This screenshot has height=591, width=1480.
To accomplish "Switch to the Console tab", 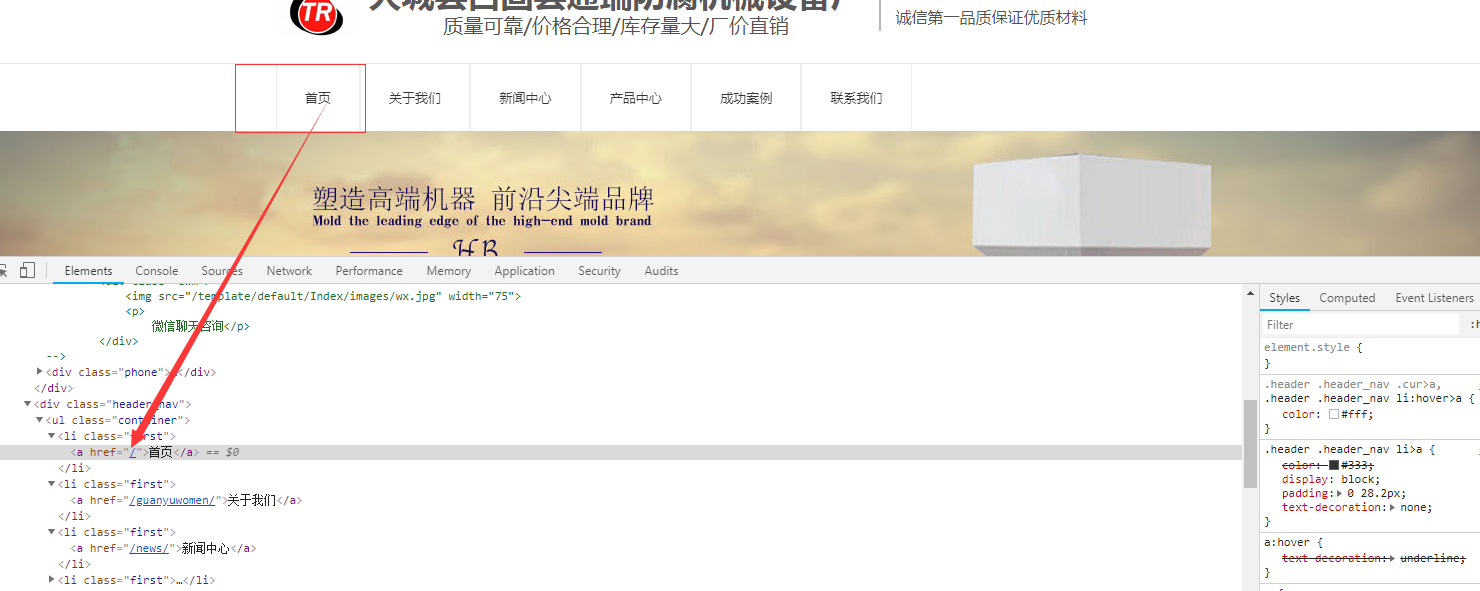I will 157,271.
